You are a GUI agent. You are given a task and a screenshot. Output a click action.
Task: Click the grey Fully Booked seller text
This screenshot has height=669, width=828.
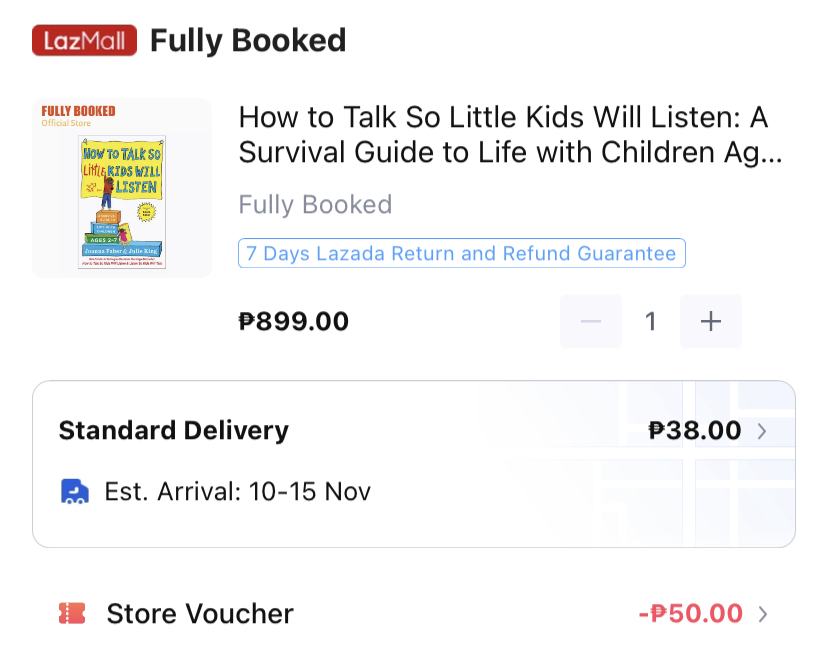pos(315,205)
